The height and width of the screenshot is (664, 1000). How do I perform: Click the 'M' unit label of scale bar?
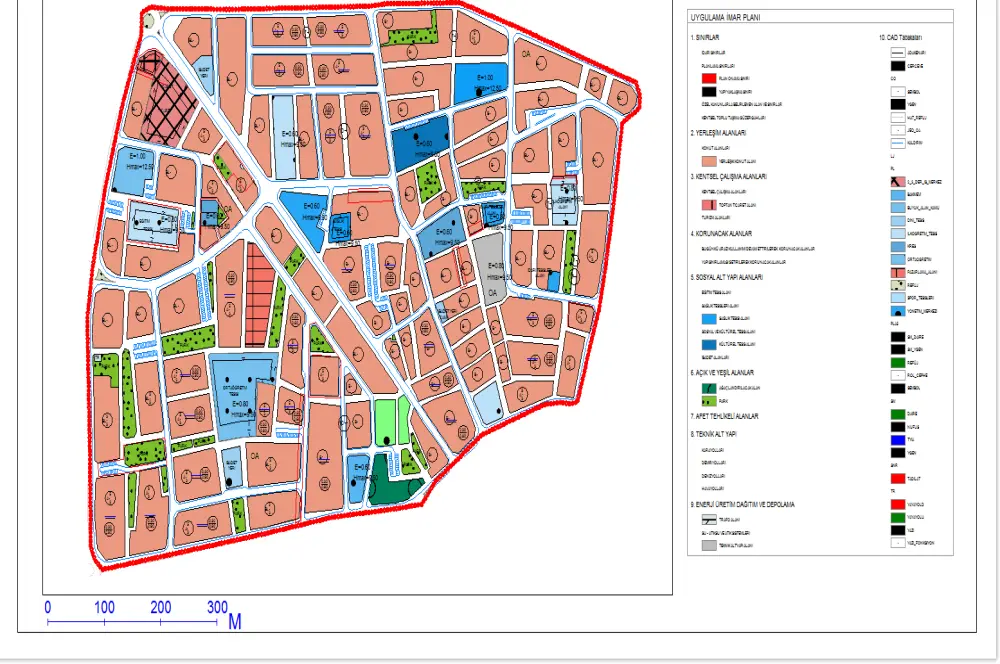point(235,621)
